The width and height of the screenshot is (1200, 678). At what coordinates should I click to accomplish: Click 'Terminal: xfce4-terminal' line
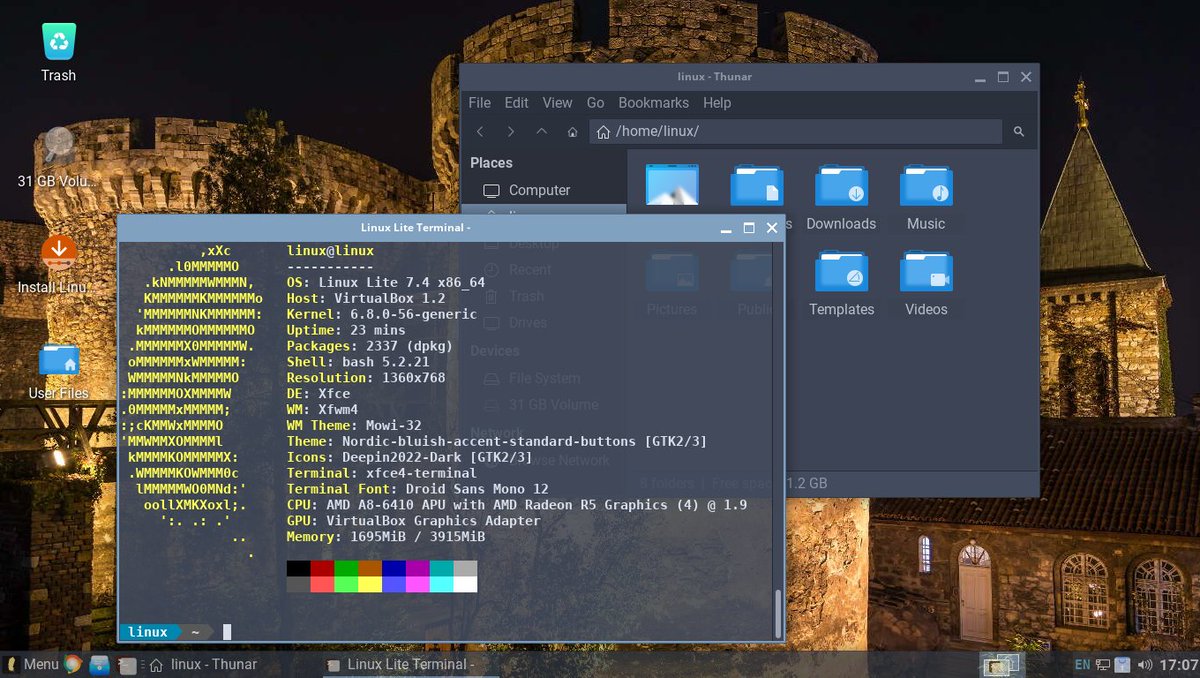tap(382, 473)
